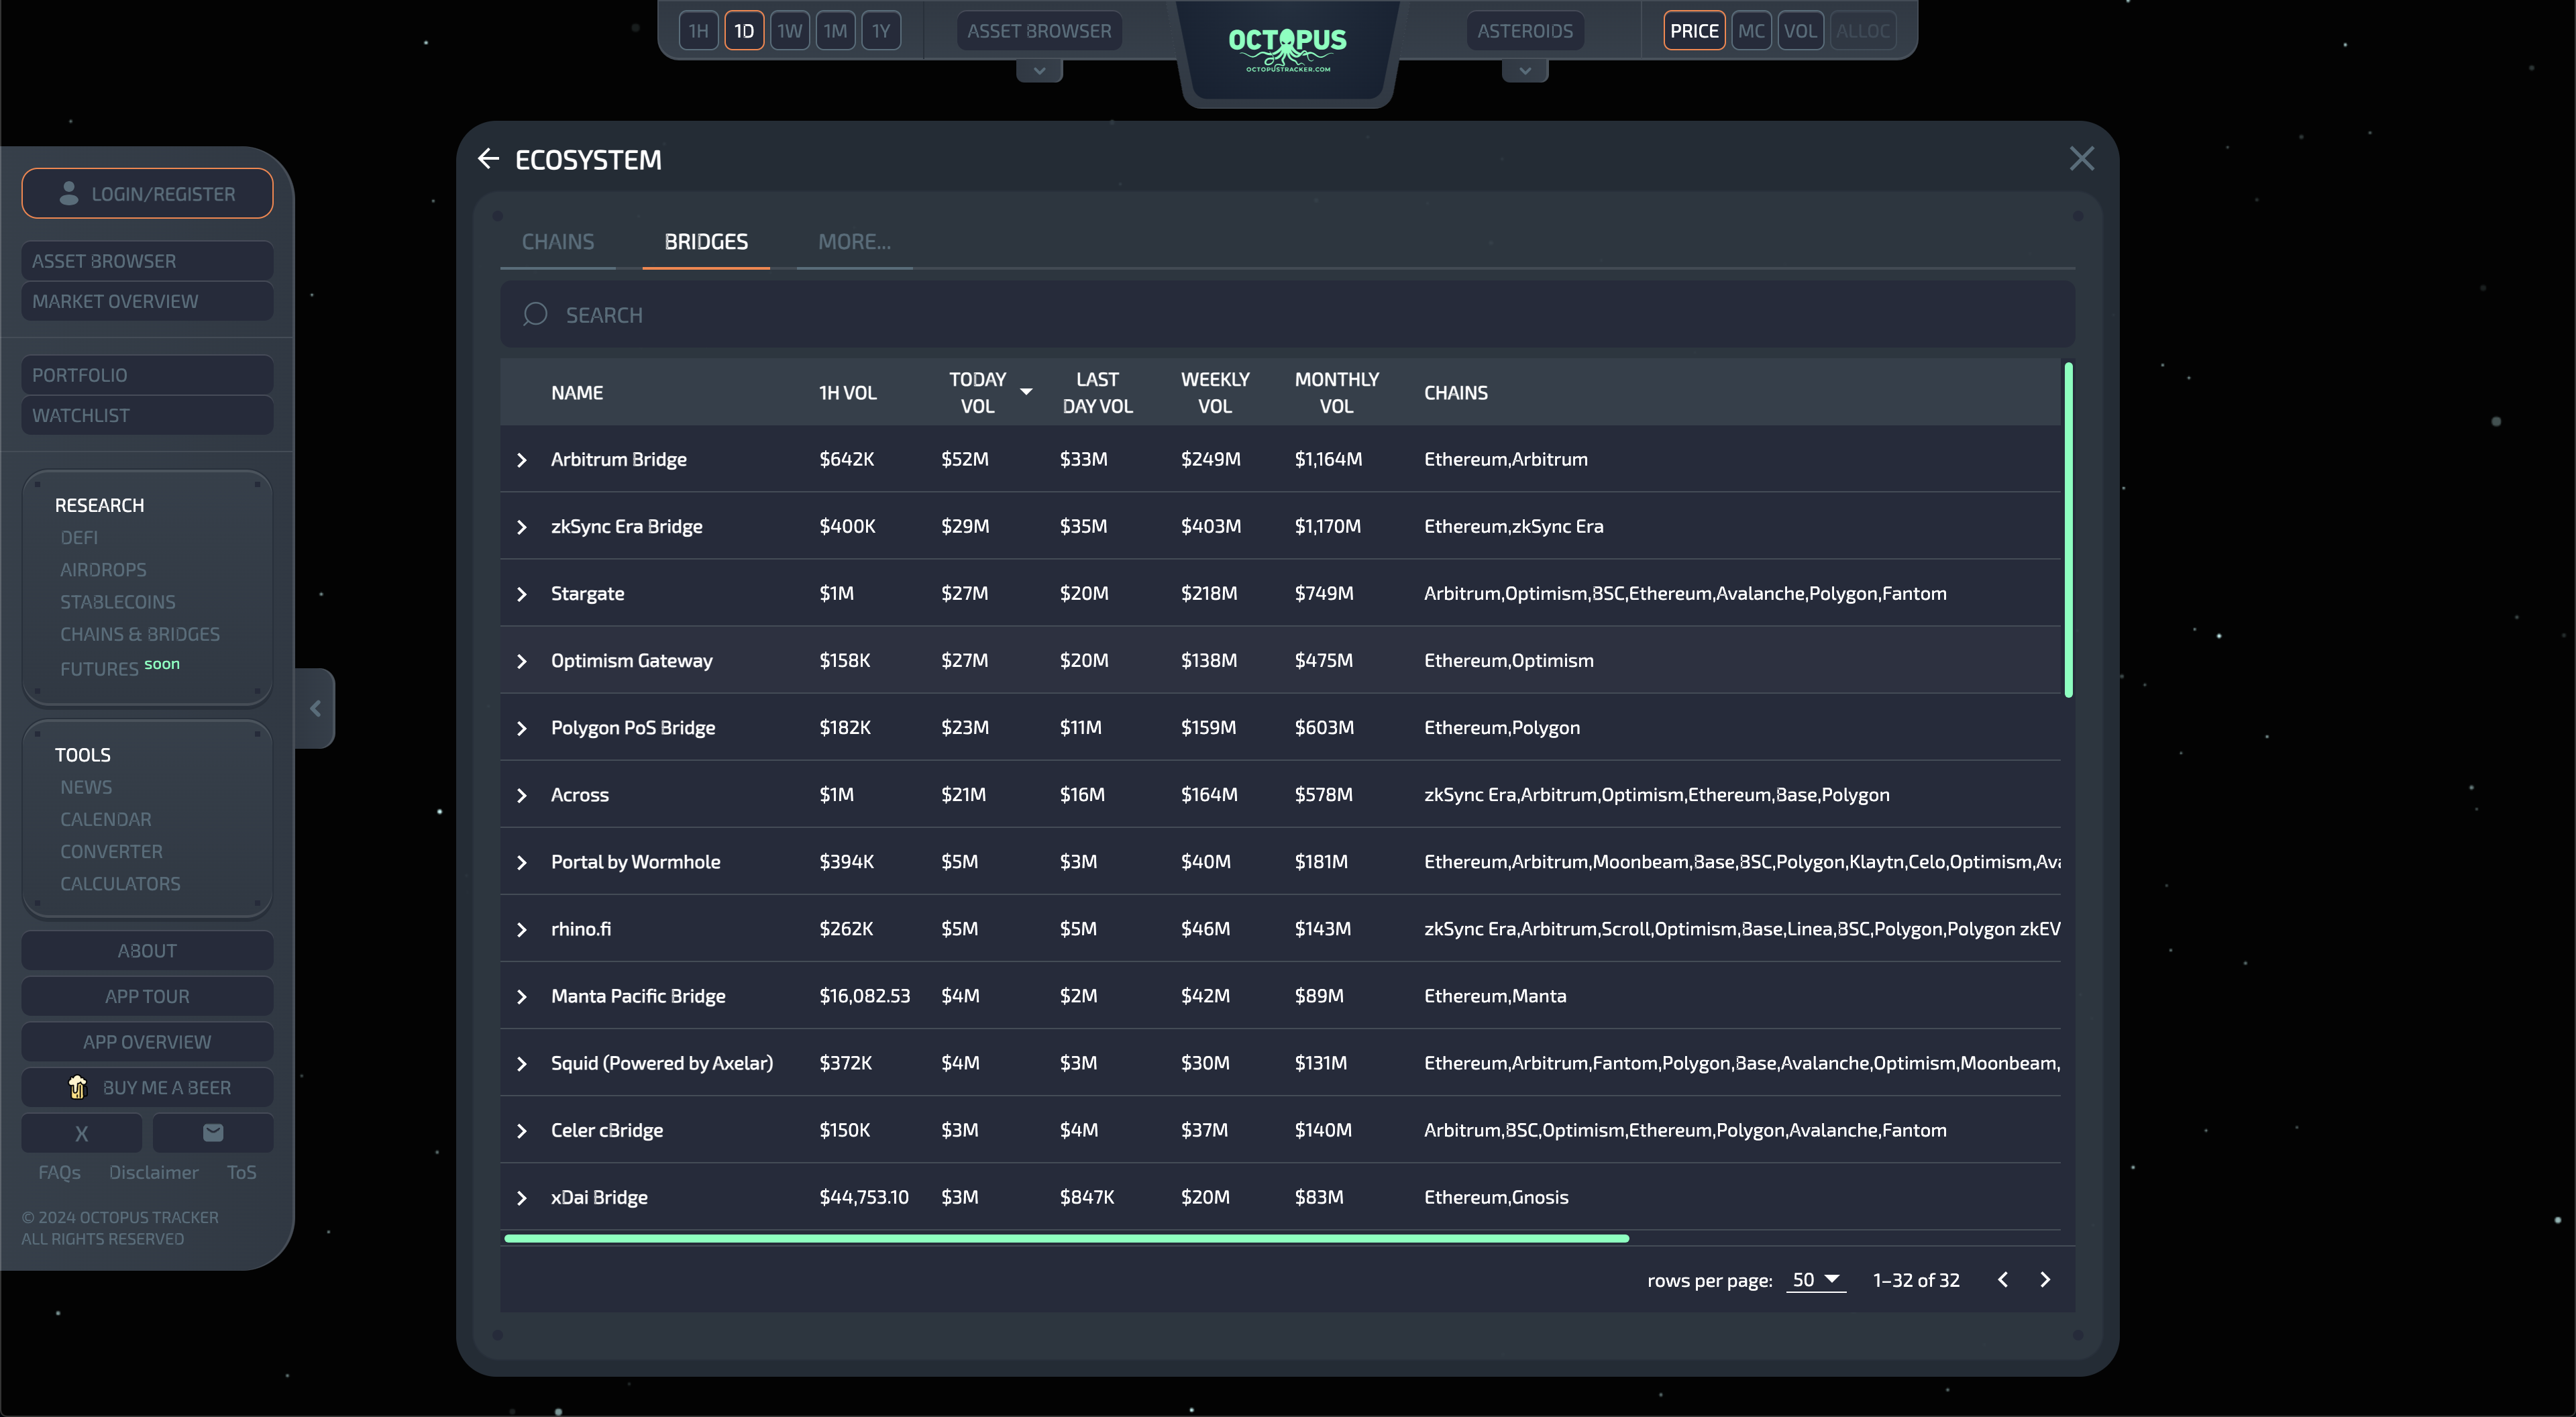Viewport: 2576px width, 1417px height.
Task: Expand the Arbitrum Bridge row
Action: [521, 460]
